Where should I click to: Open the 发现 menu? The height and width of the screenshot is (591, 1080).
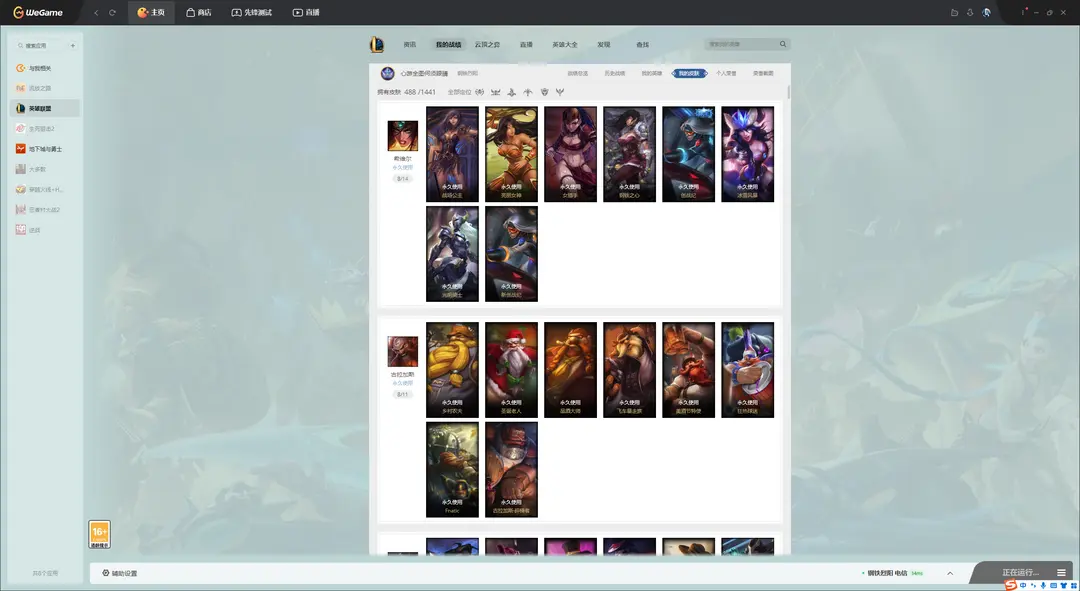coord(604,45)
